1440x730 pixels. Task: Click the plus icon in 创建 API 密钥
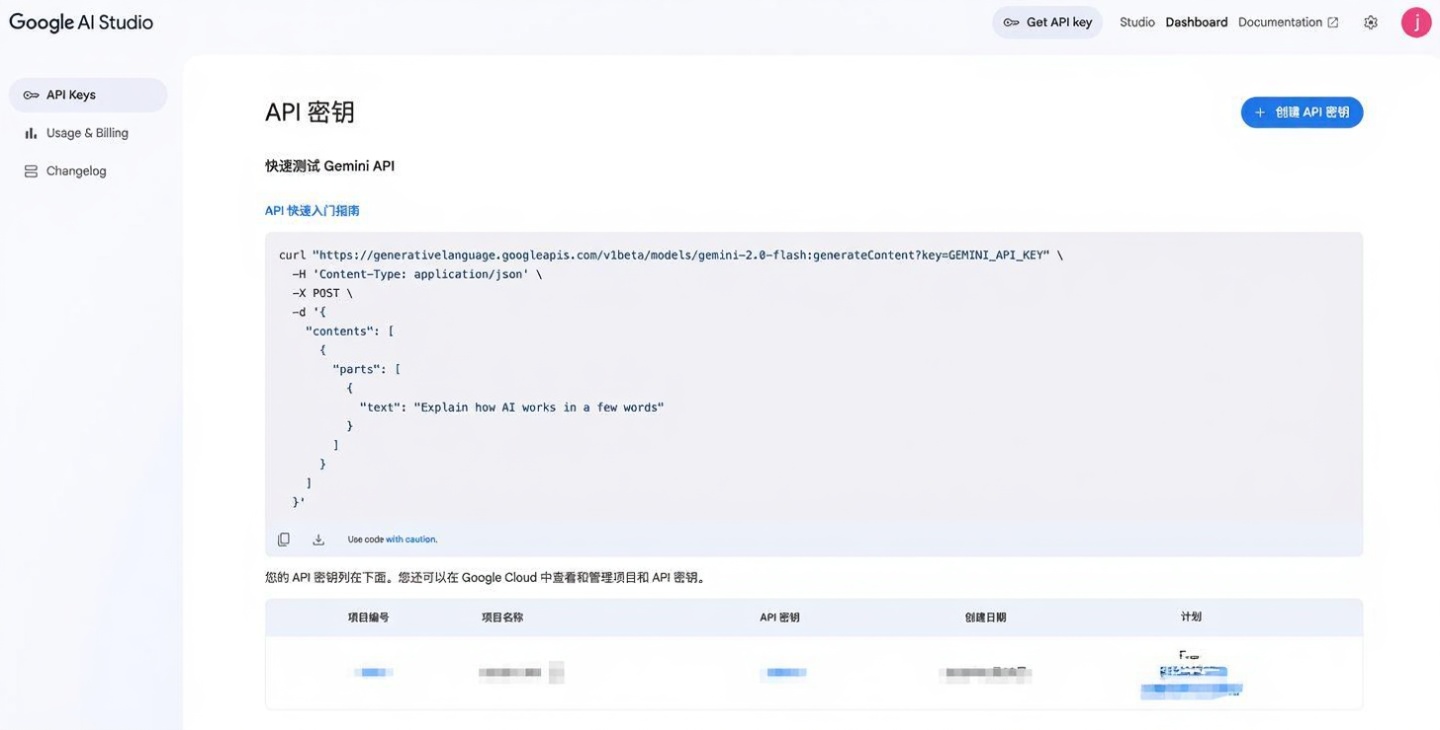[x=1260, y=112]
